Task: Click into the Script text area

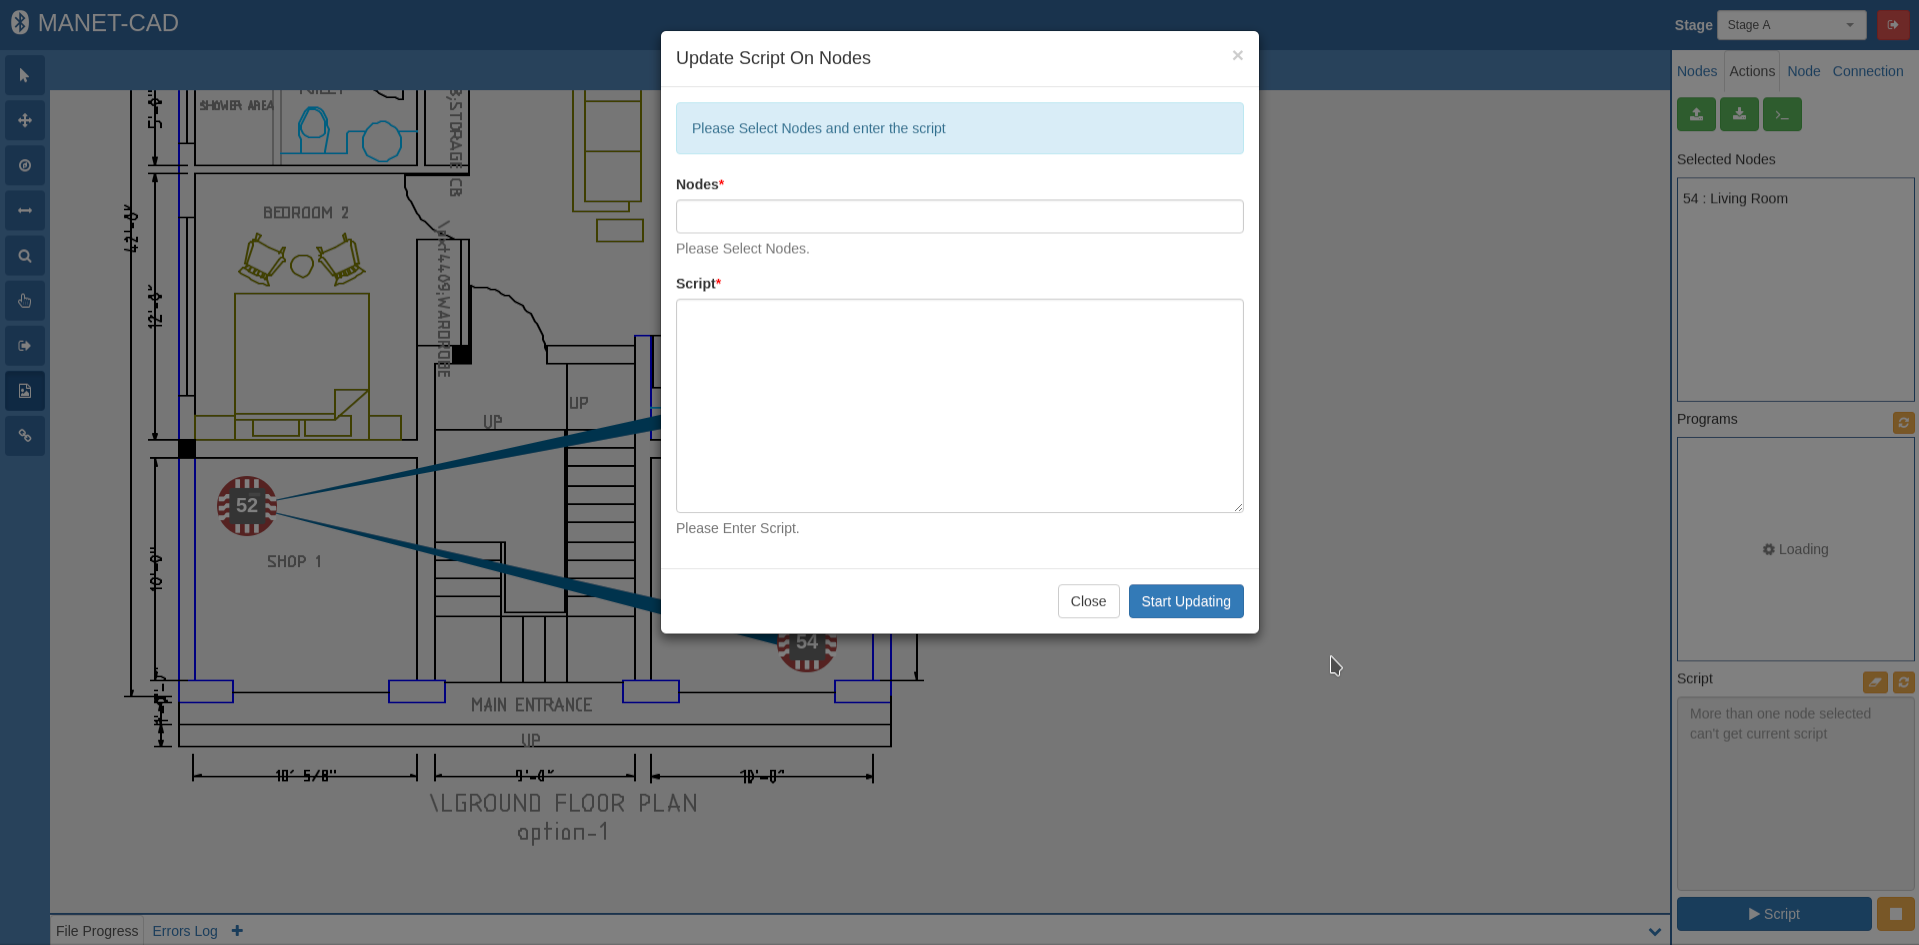Action: pyautogui.click(x=959, y=406)
